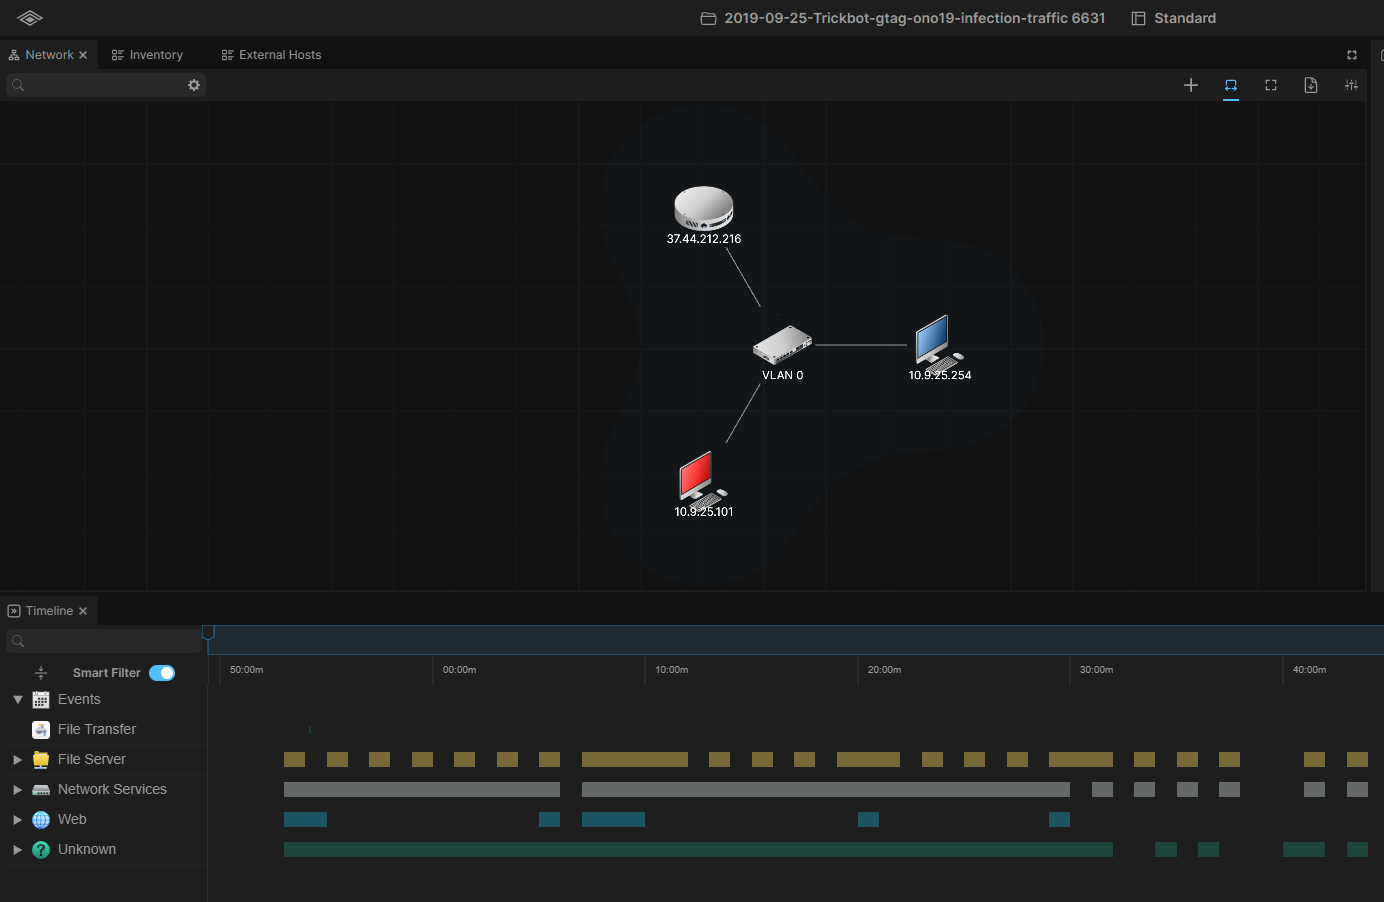Select the Network Services row label

112,789
